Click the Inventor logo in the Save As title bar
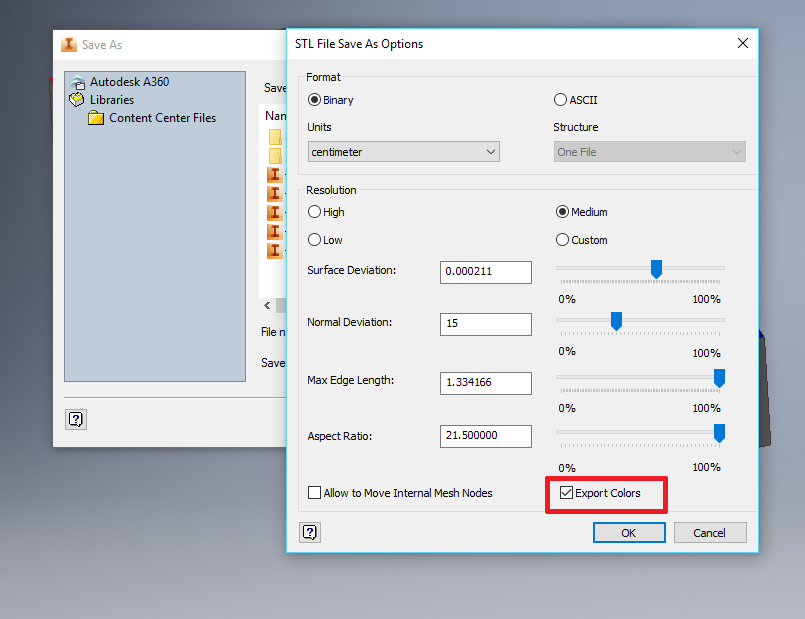The width and height of the screenshot is (805, 619). pyautogui.click(x=68, y=44)
